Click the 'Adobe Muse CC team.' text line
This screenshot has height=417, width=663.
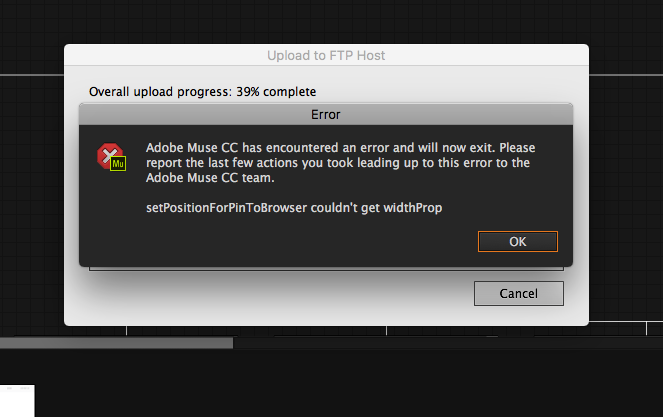click(210, 178)
